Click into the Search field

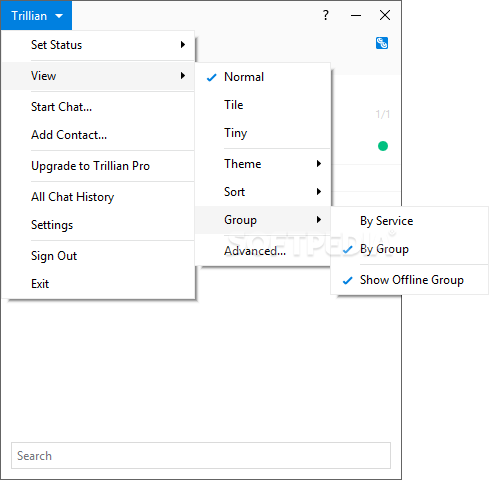tap(201, 456)
